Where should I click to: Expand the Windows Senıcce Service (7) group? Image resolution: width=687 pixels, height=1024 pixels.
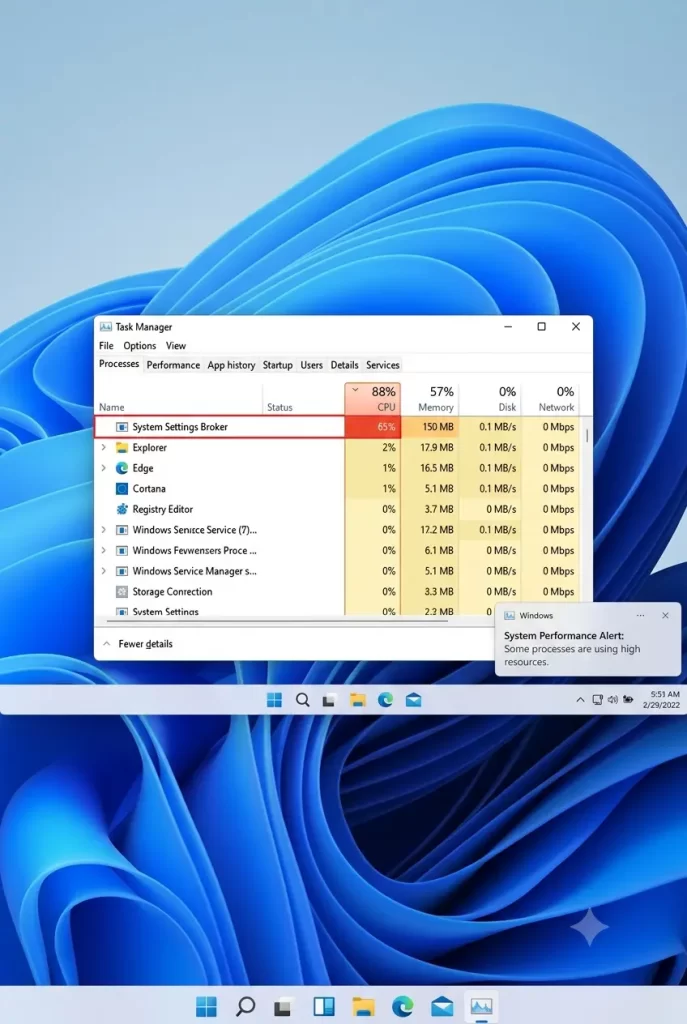pyautogui.click(x=104, y=530)
